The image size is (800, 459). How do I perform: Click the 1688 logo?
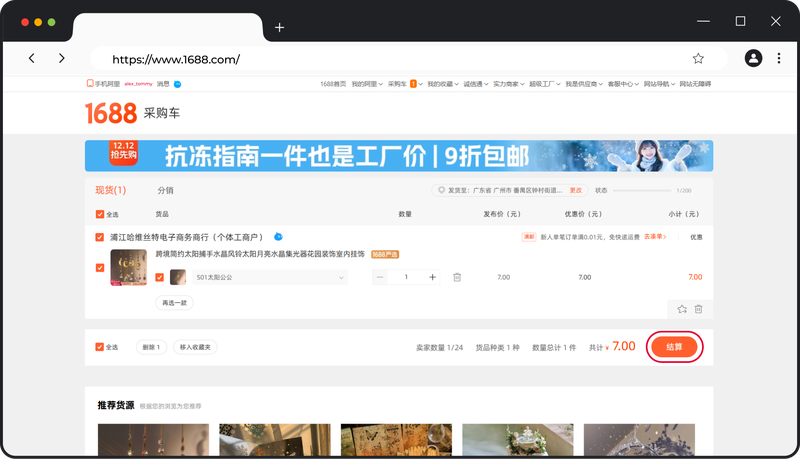[107, 113]
